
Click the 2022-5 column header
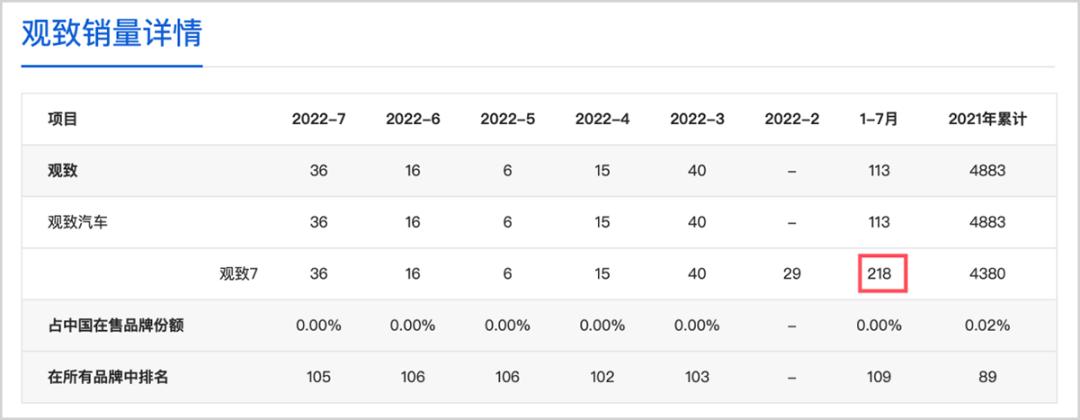(x=507, y=119)
